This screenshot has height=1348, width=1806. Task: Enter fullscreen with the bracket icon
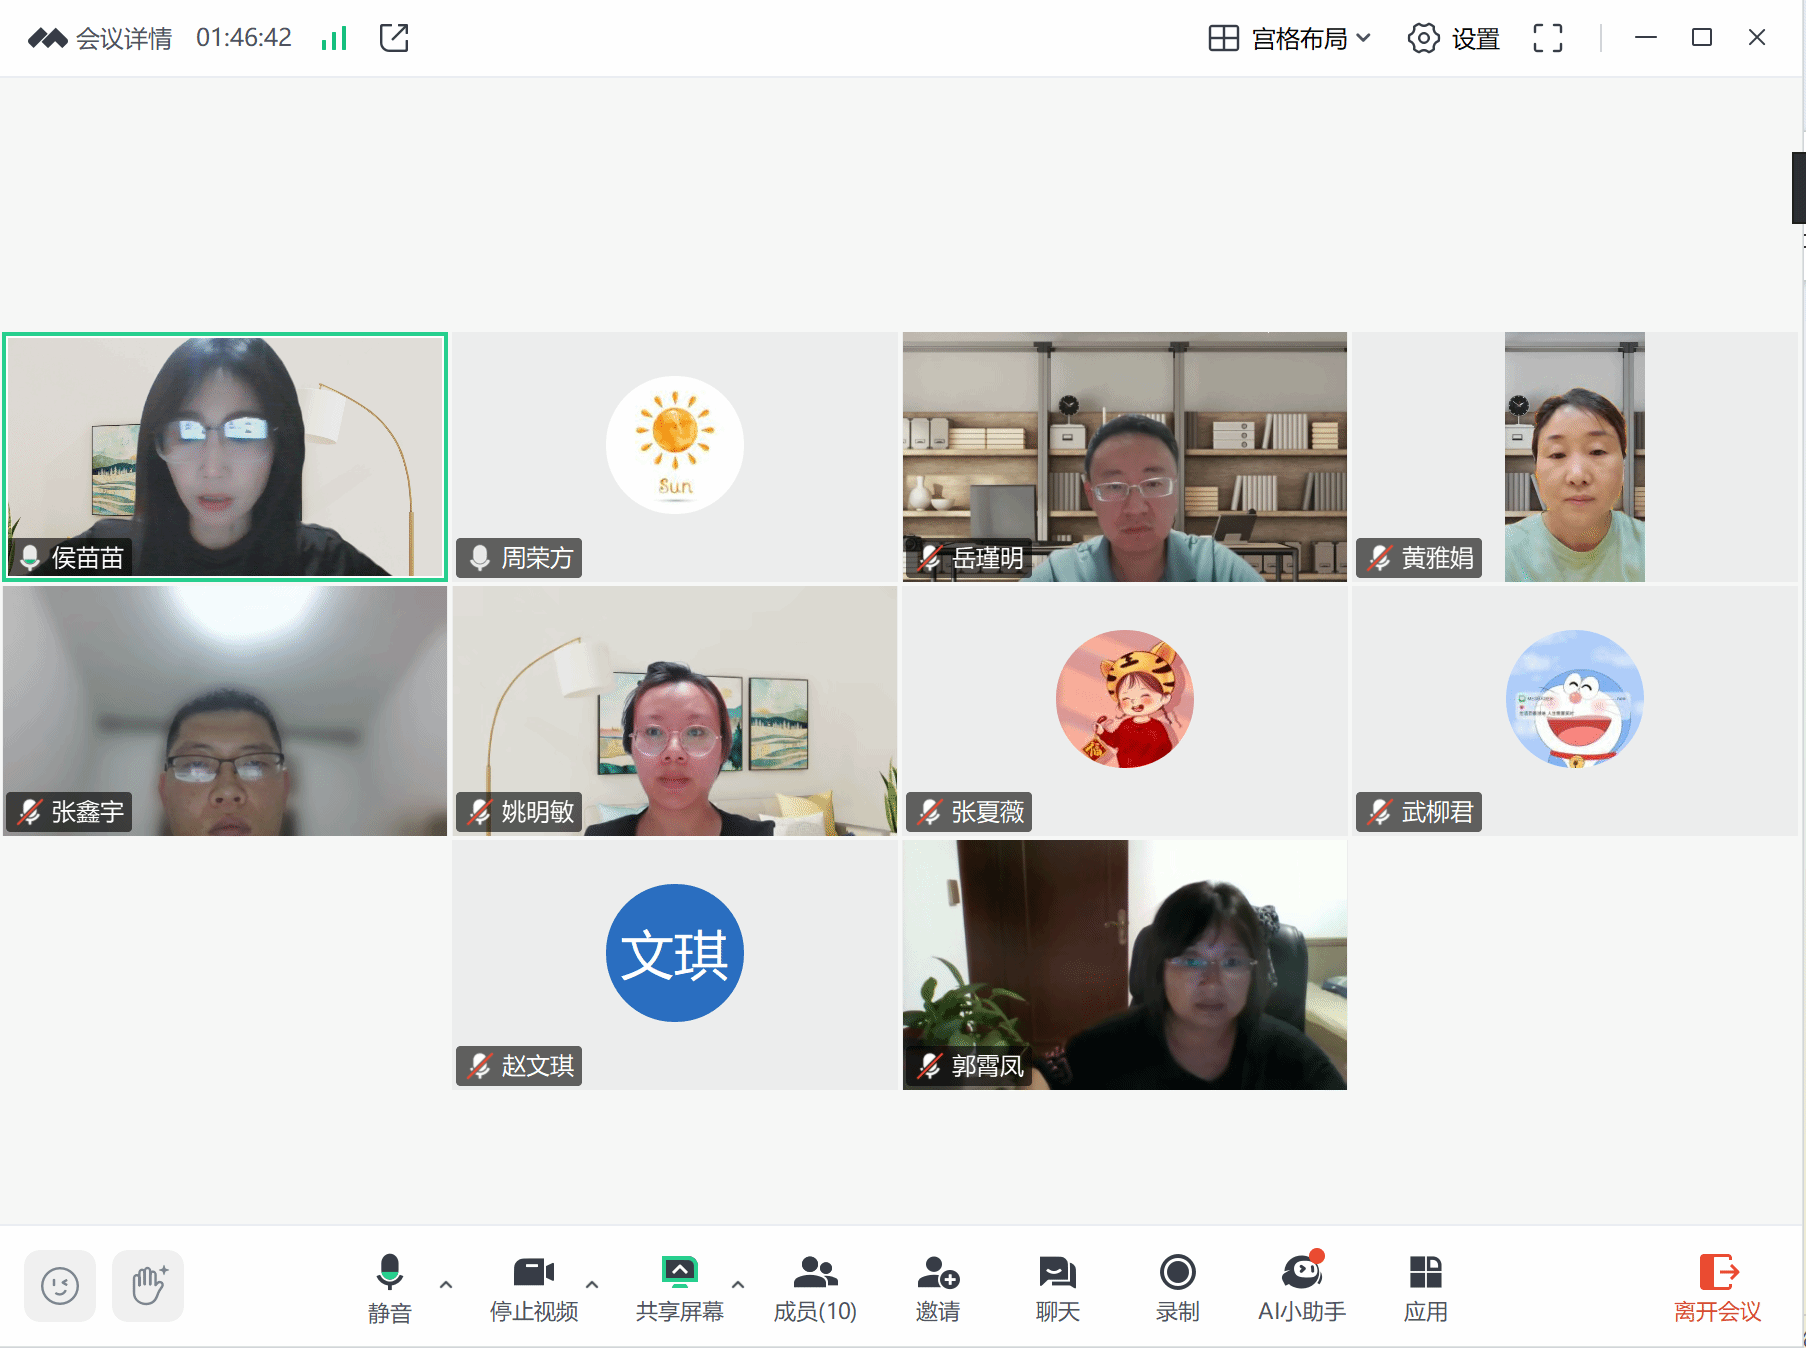point(1547,38)
